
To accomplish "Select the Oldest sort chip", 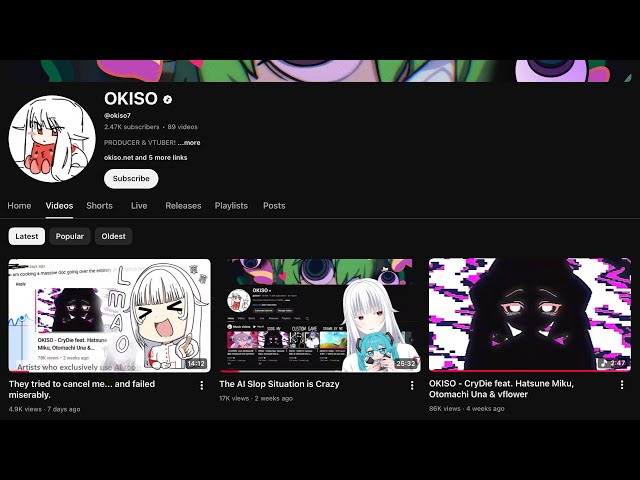I will (113, 236).
